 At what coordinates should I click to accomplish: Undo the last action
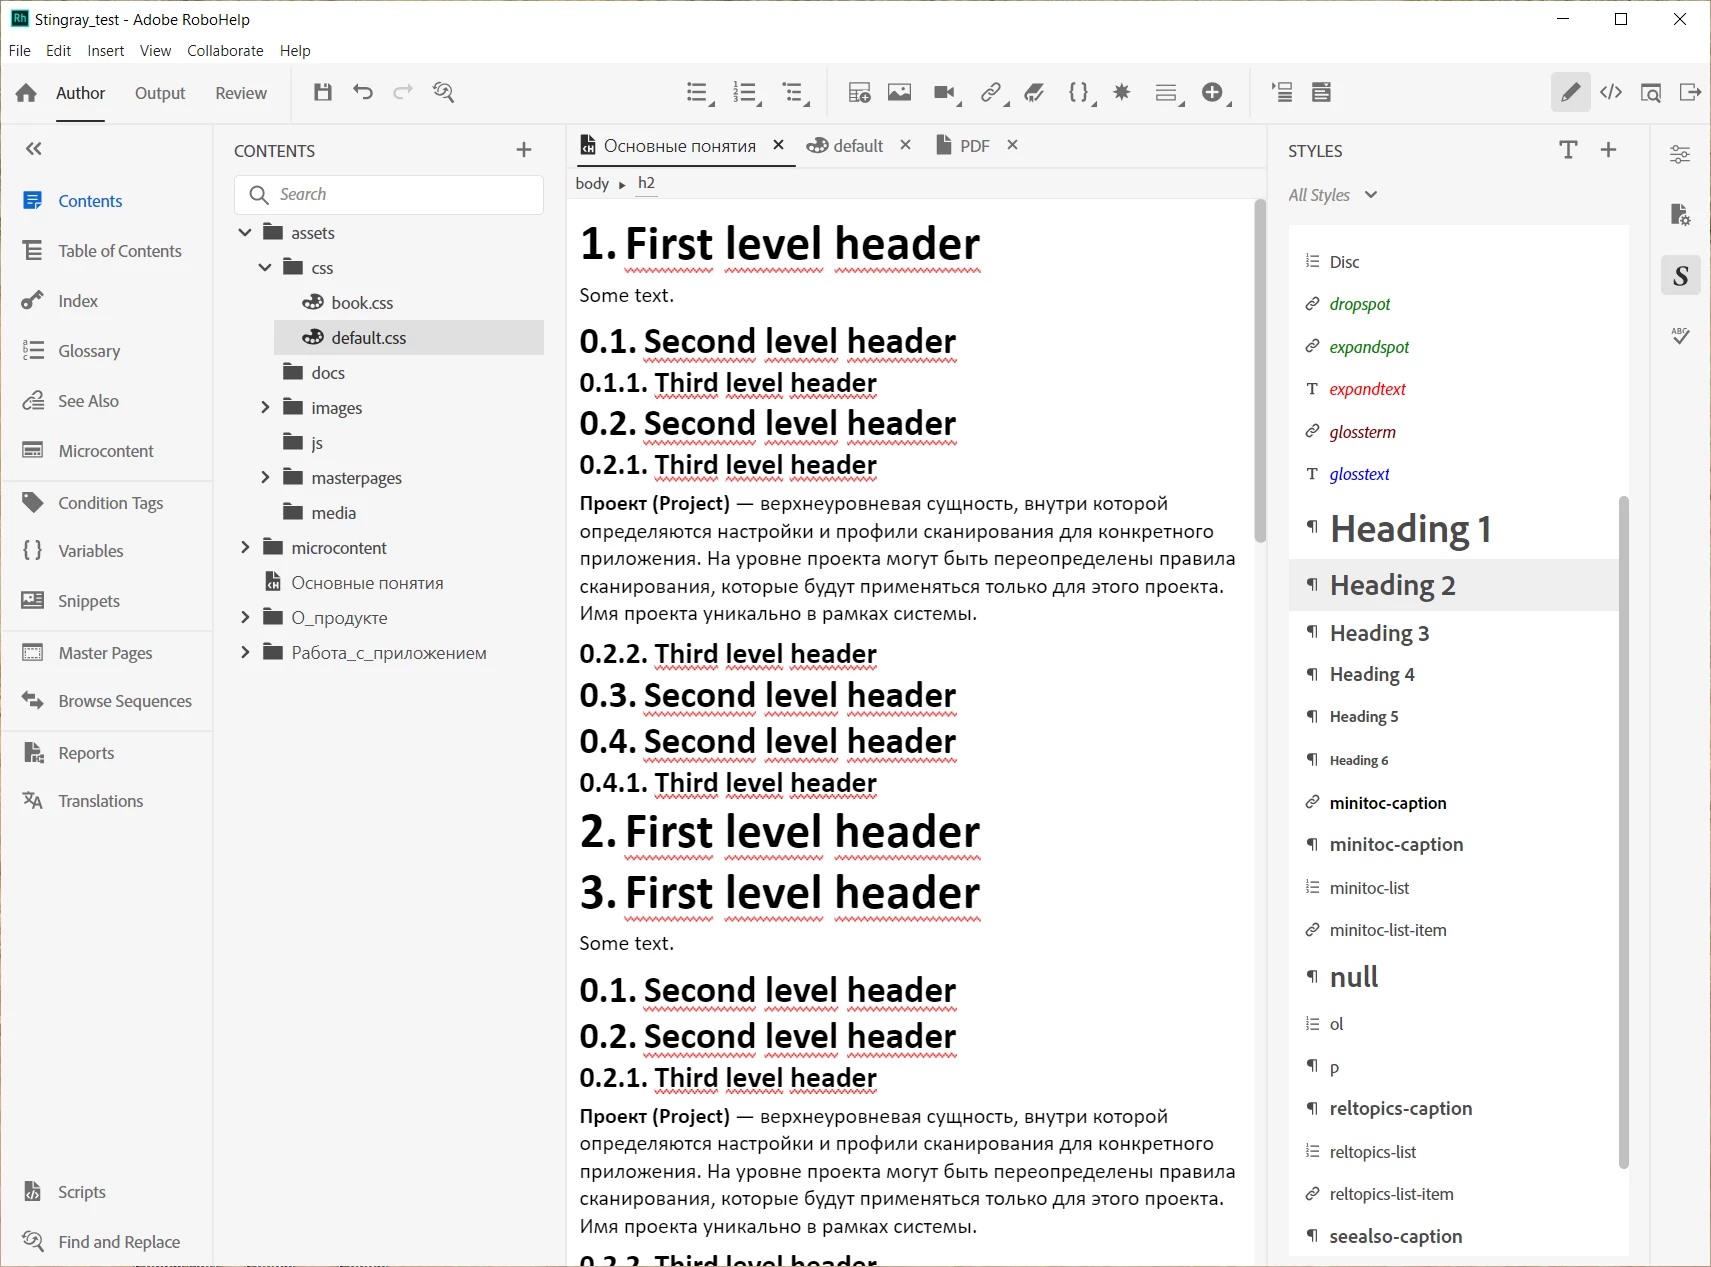pos(363,92)
